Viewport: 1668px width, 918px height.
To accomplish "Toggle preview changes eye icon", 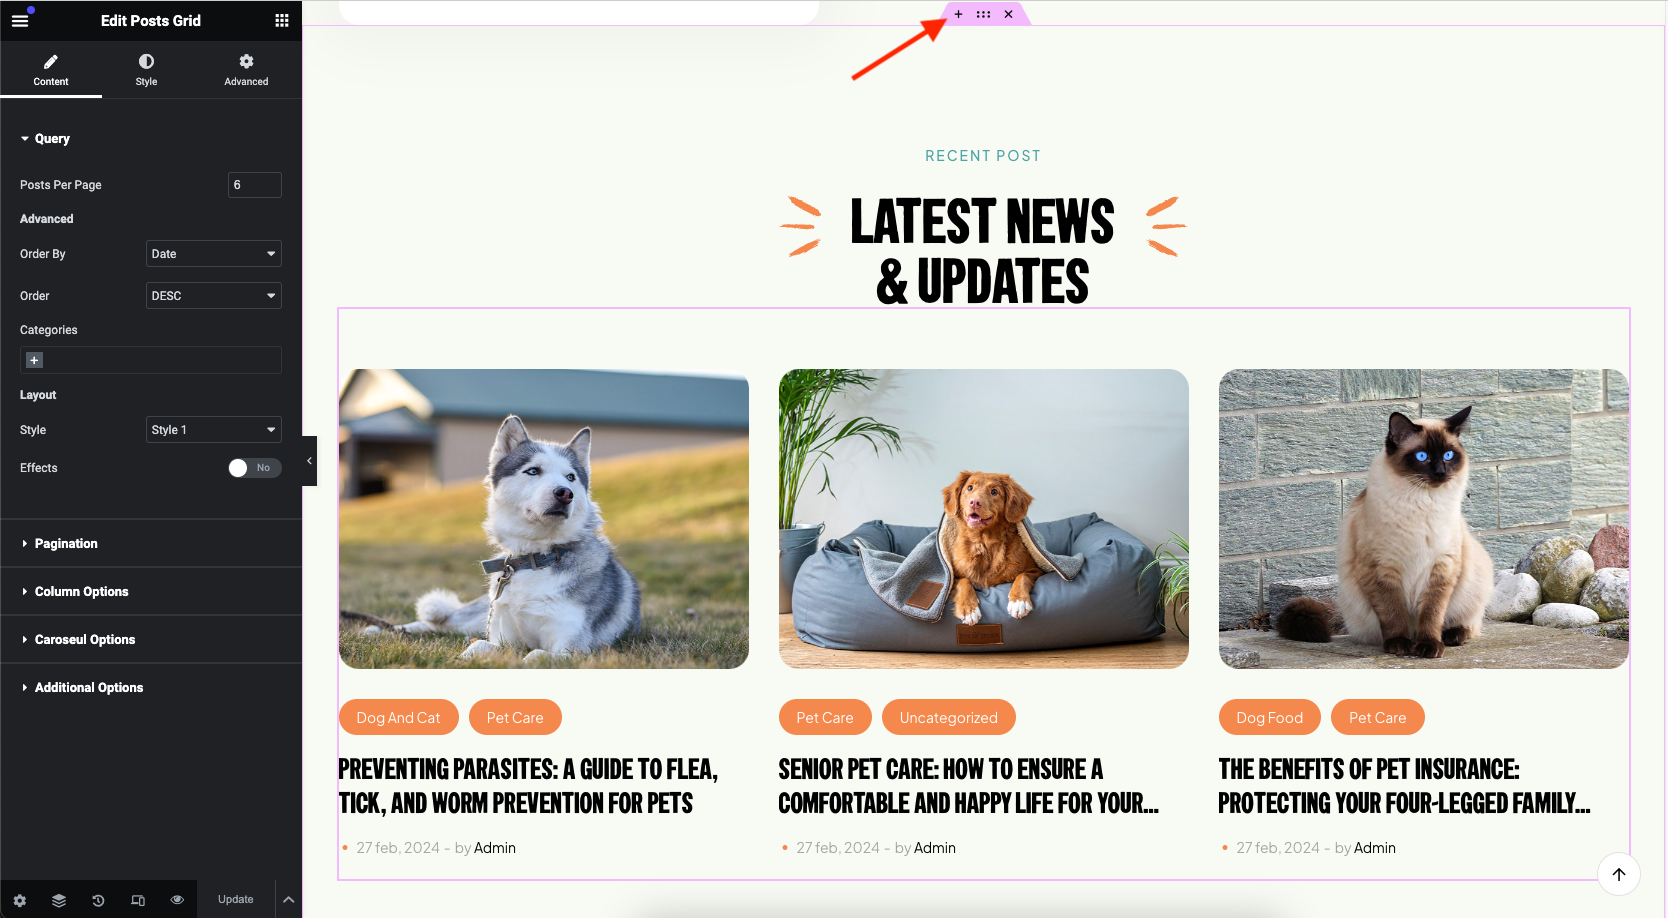I will [x=177, y=900].
